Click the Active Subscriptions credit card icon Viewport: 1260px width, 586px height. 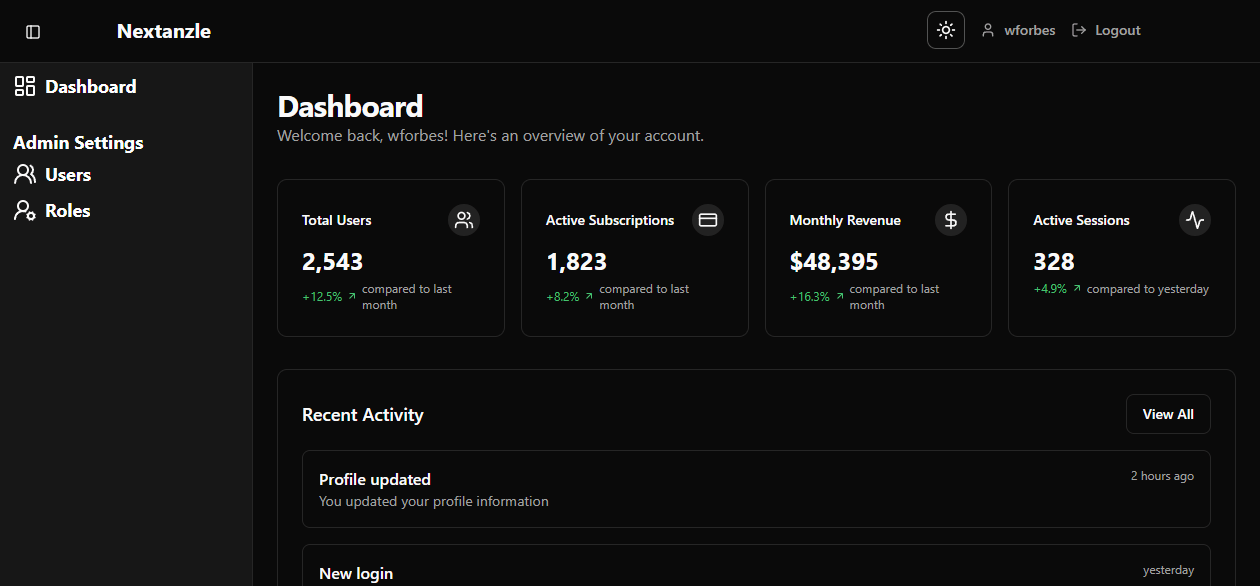pyautogui.click(x=708, y=220)
